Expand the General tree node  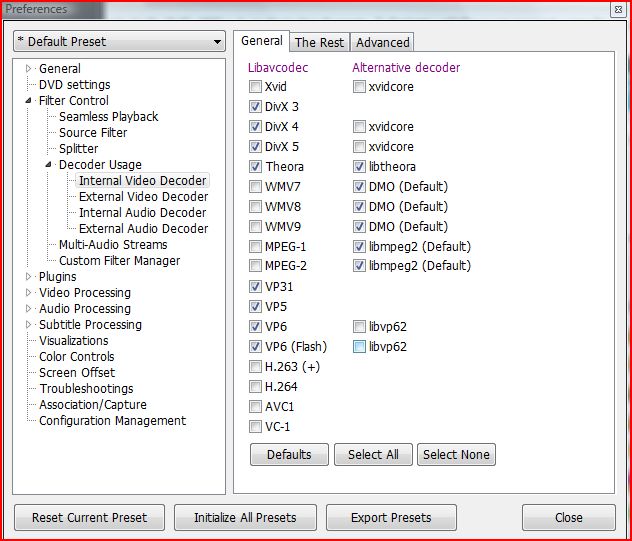(29, 69)
